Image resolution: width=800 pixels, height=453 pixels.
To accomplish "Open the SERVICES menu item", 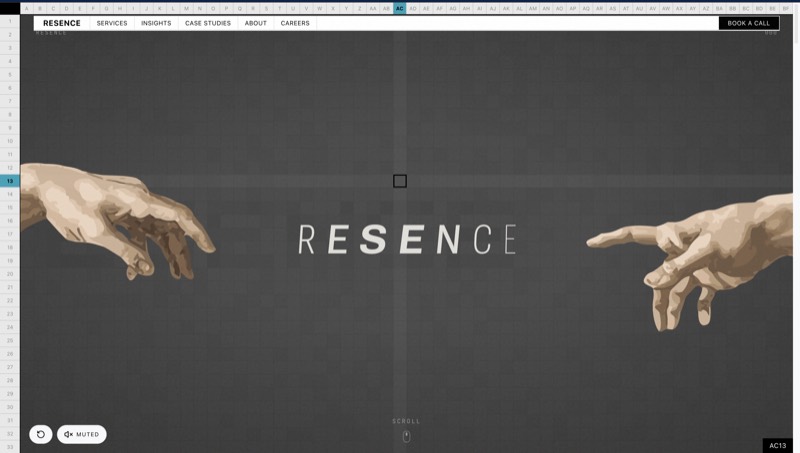I will click(x=112, y=23).
